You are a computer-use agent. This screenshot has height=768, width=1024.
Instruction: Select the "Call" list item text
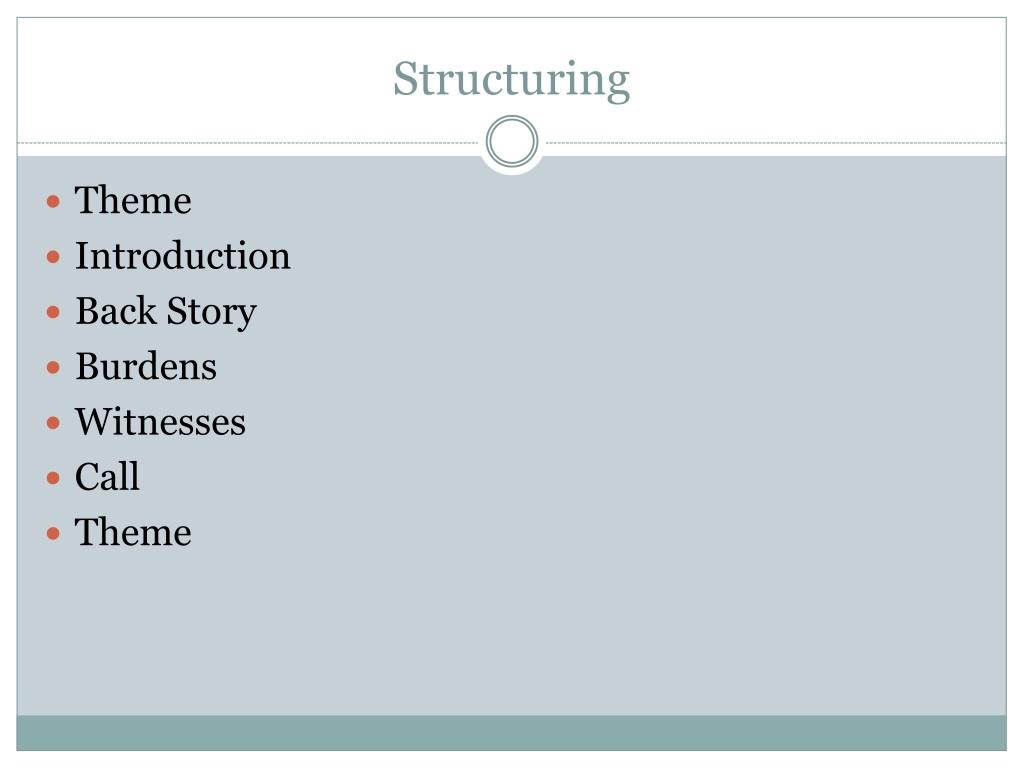107,477
